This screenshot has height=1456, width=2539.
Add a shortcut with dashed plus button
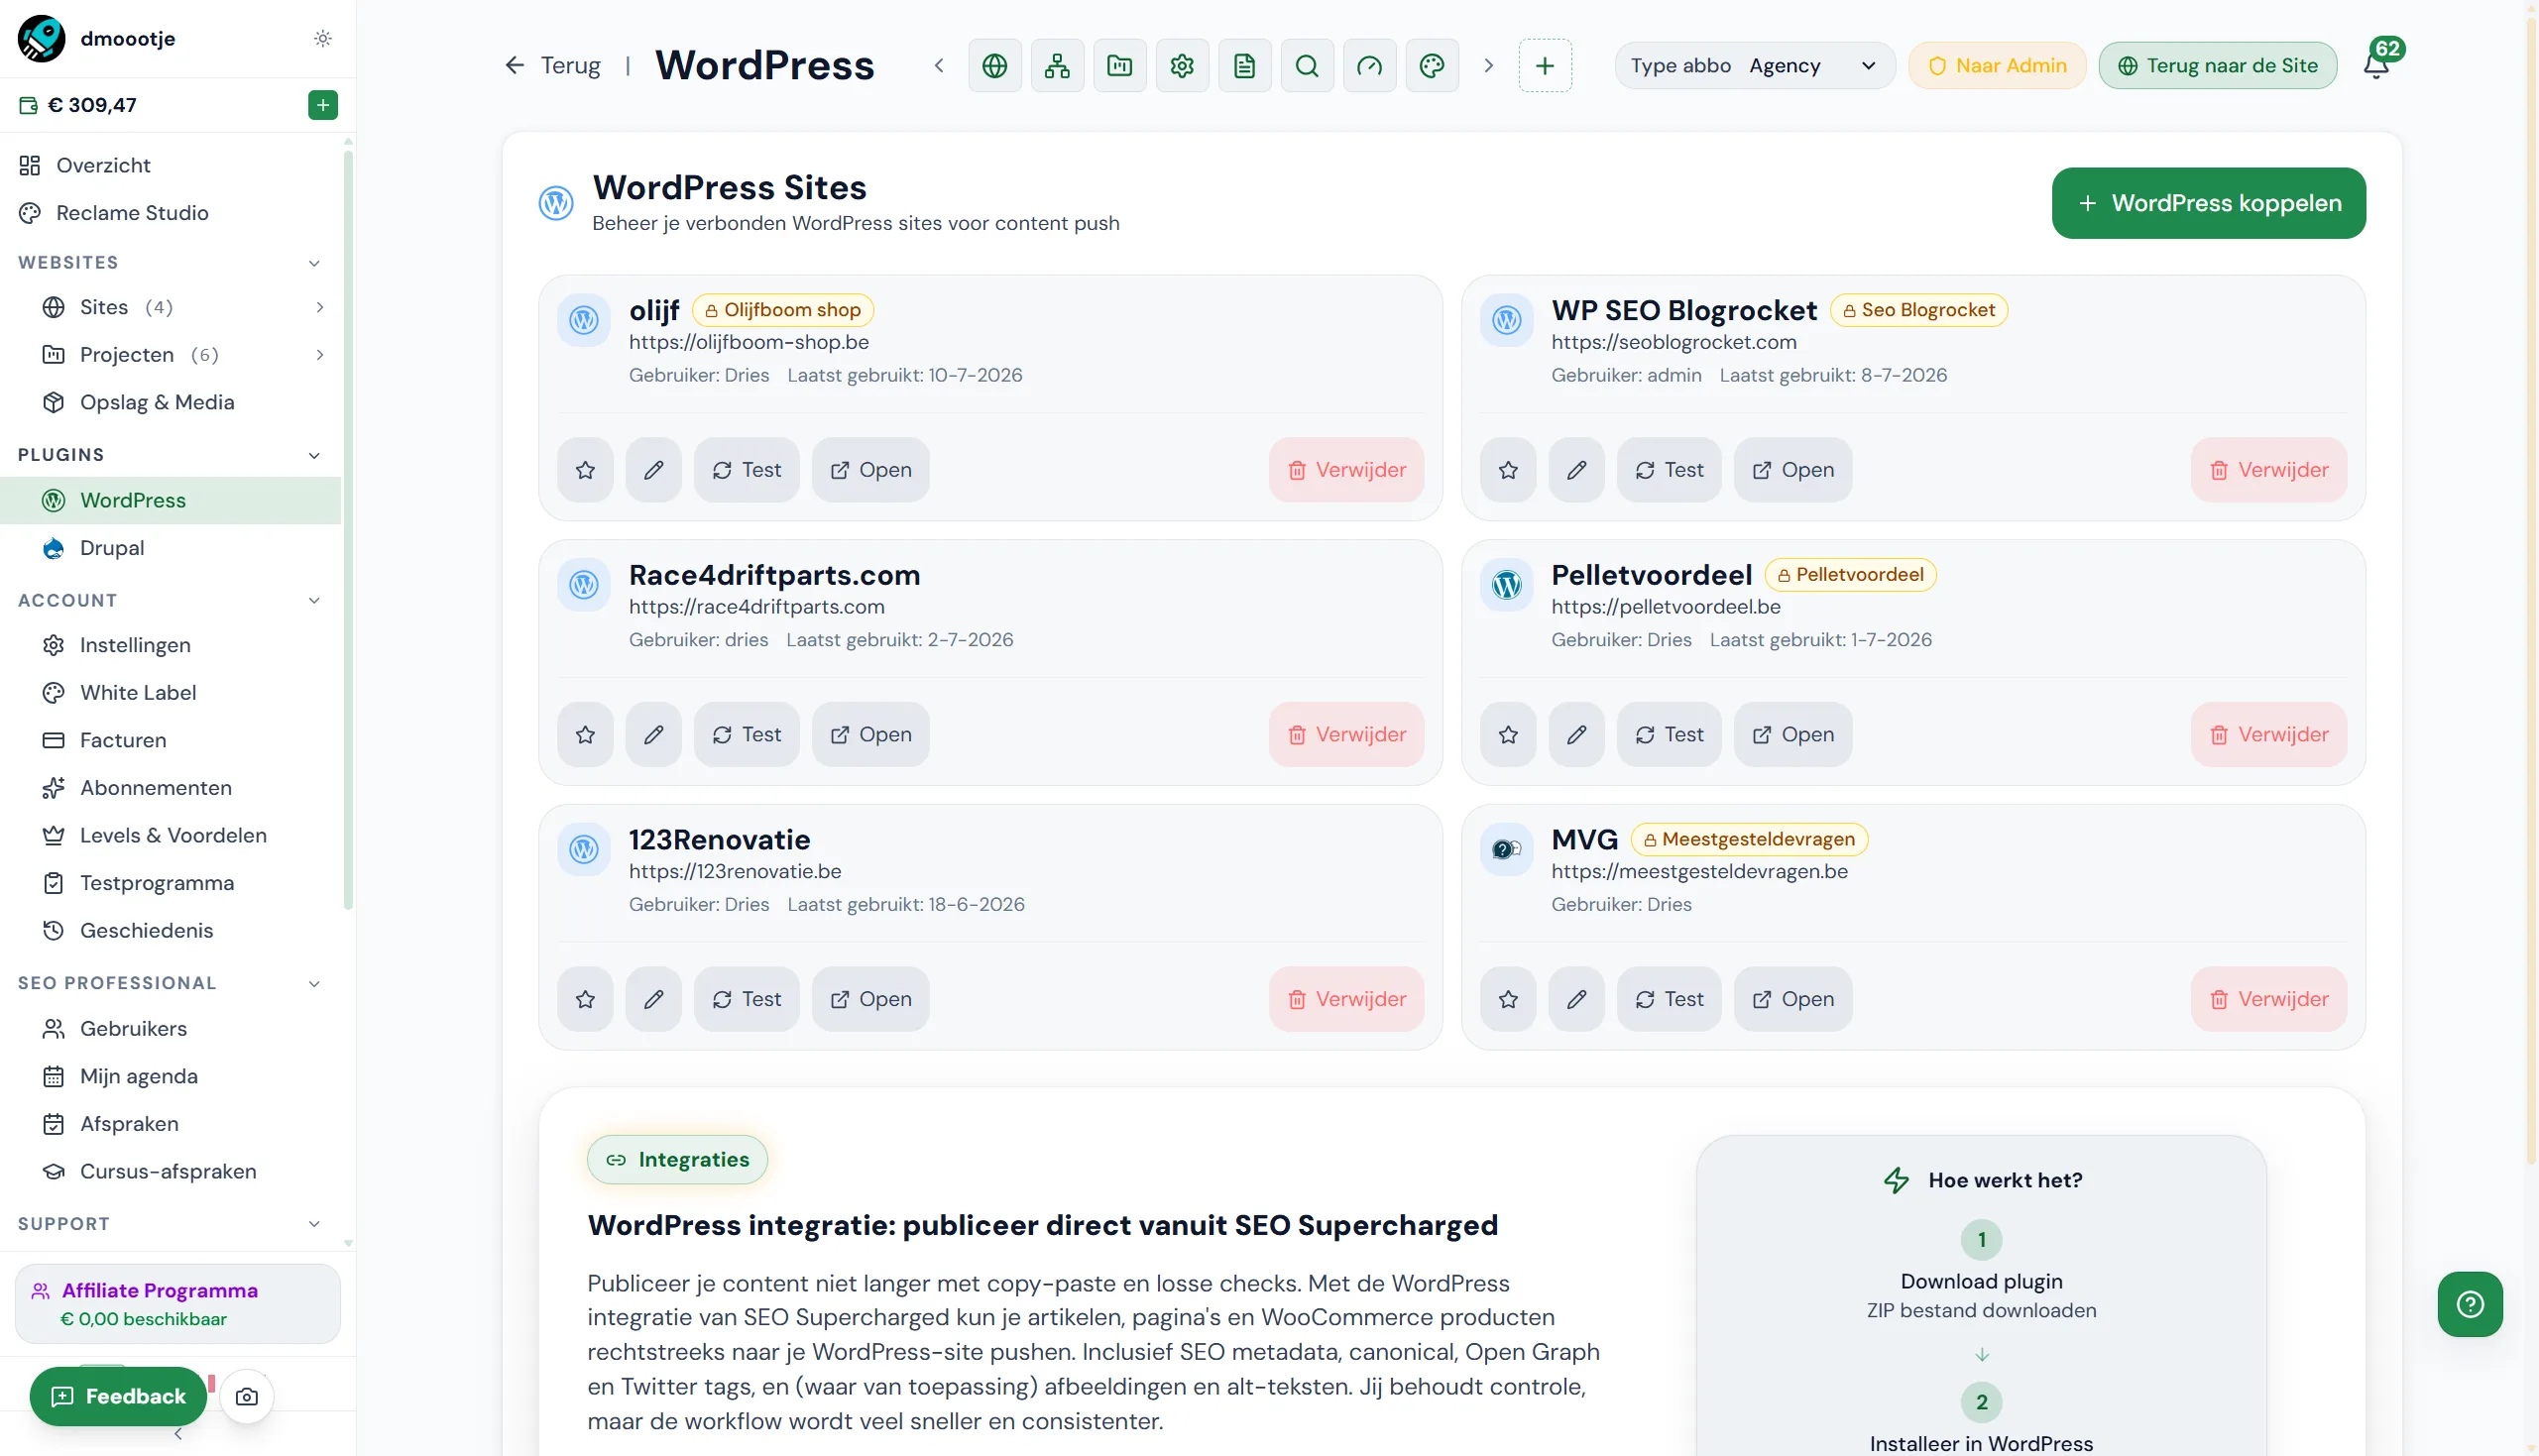[x=1544, y=66]
